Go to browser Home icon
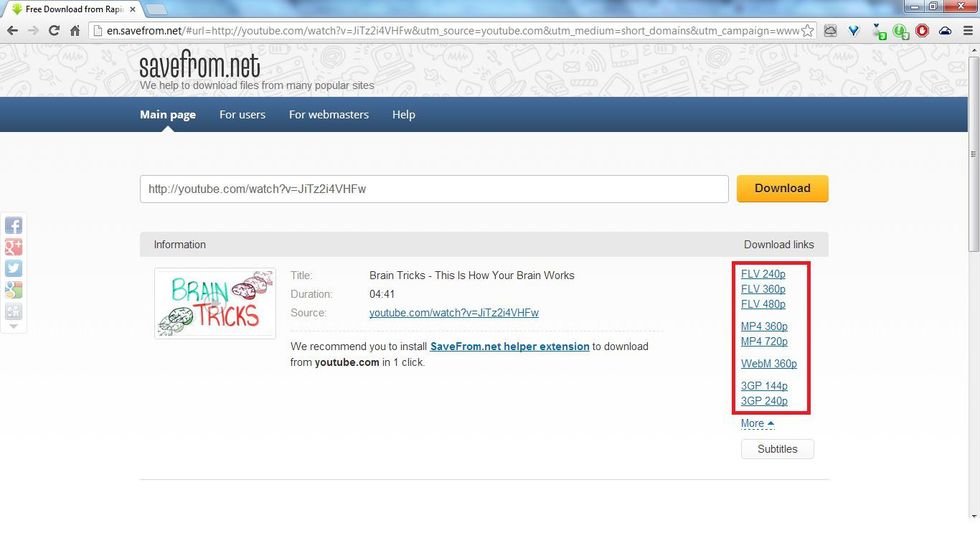980x551 pixels. 75,31
